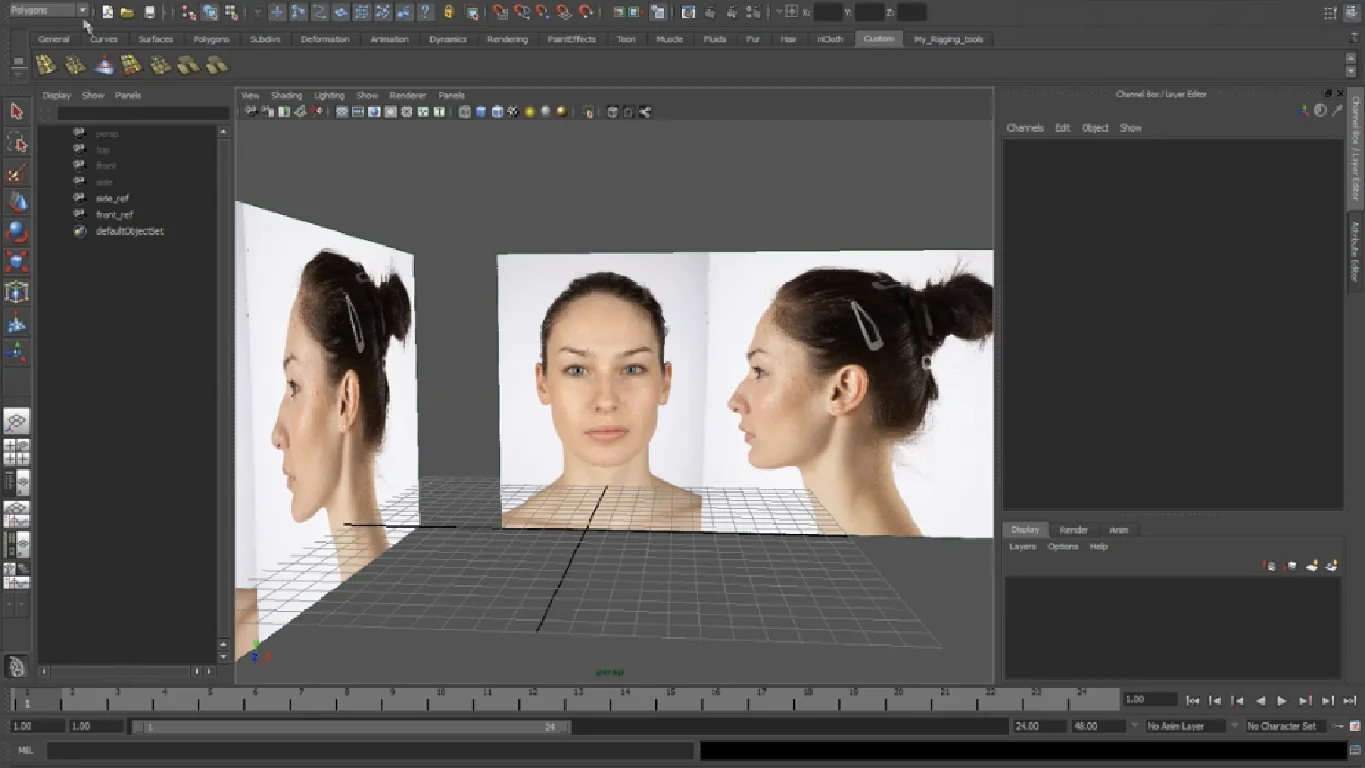The image size is (1365, 768).
Task: Open selection mask dropdown arrow in status line
Action: pyautogui.click(x=257, y=12)
